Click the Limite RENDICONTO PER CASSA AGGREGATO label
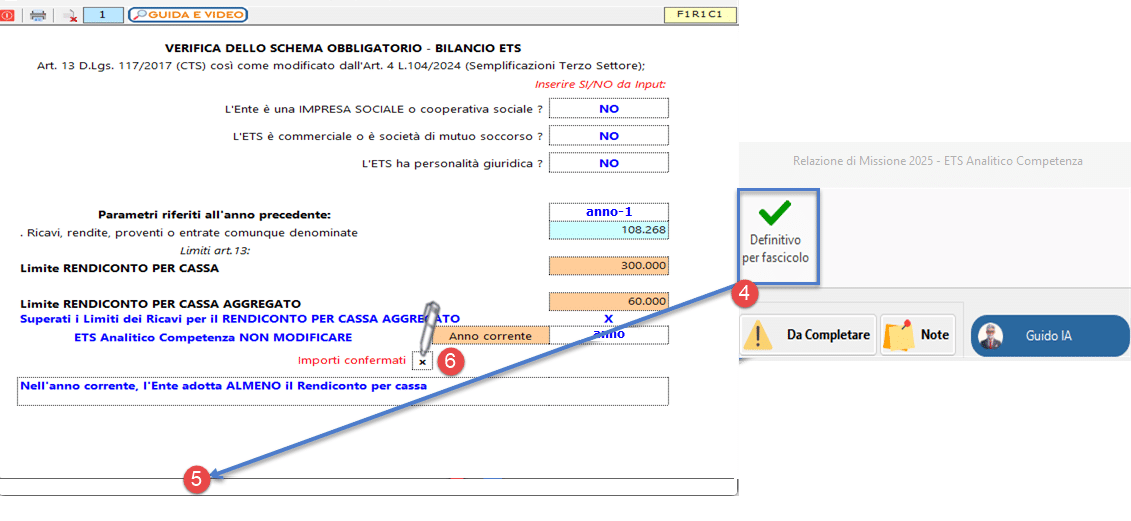This screenshot has height=521, width=1131. point(161,304)
